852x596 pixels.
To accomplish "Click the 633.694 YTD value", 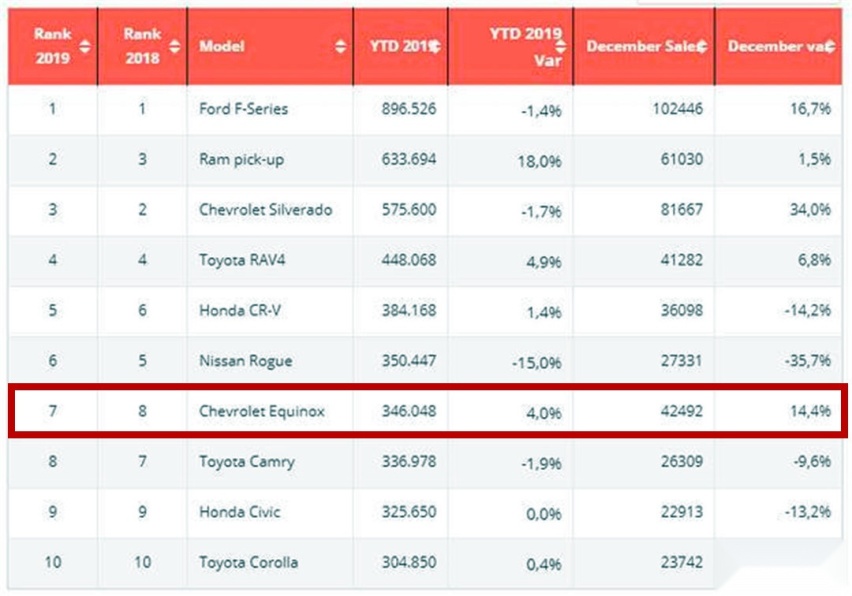I will (409, 159).
